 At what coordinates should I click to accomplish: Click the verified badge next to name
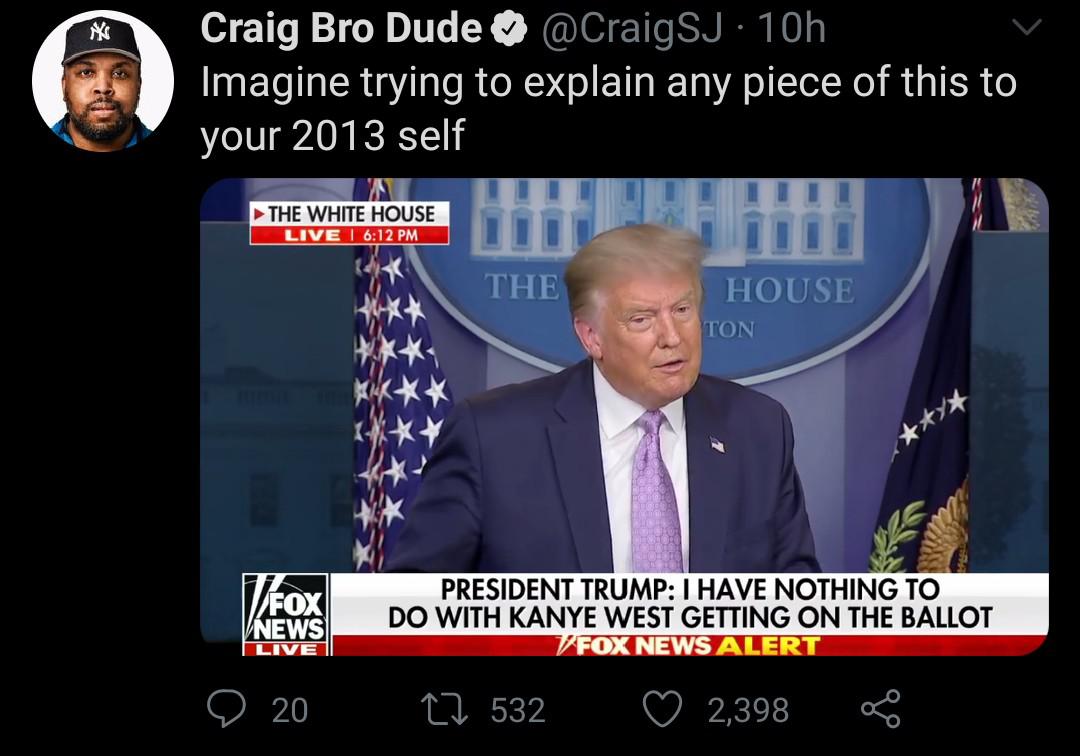(x=509, y=30)
